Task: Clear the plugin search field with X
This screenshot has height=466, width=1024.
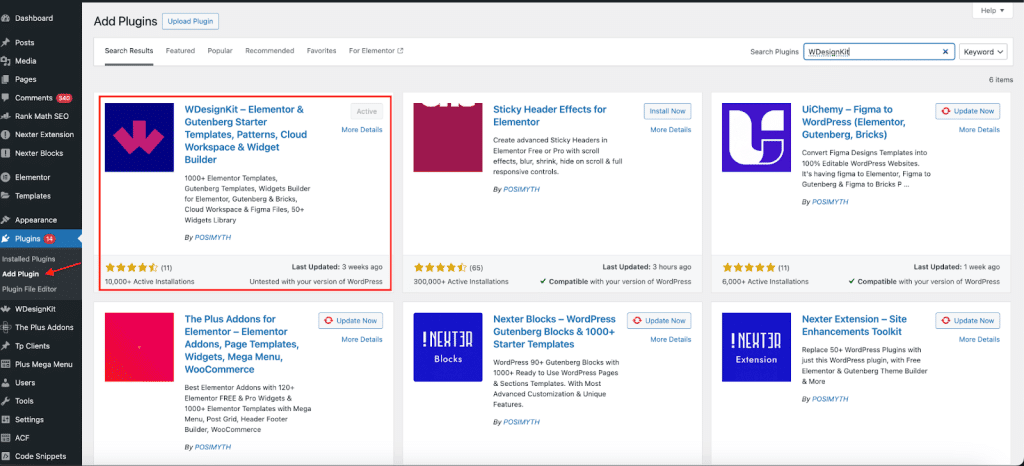Action: [946, 51]
